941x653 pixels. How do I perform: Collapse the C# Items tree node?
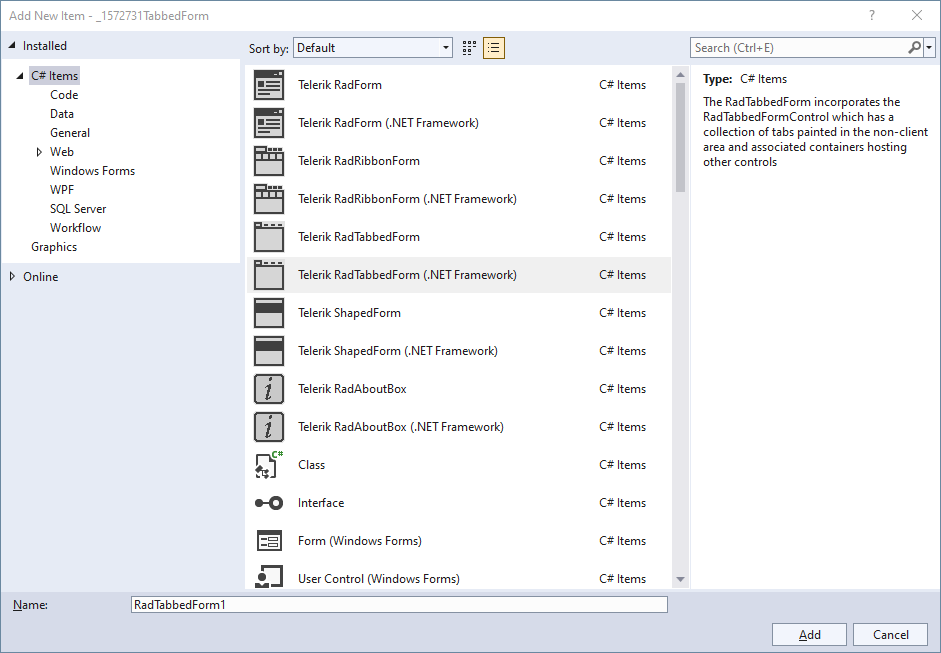pos(20,76)
